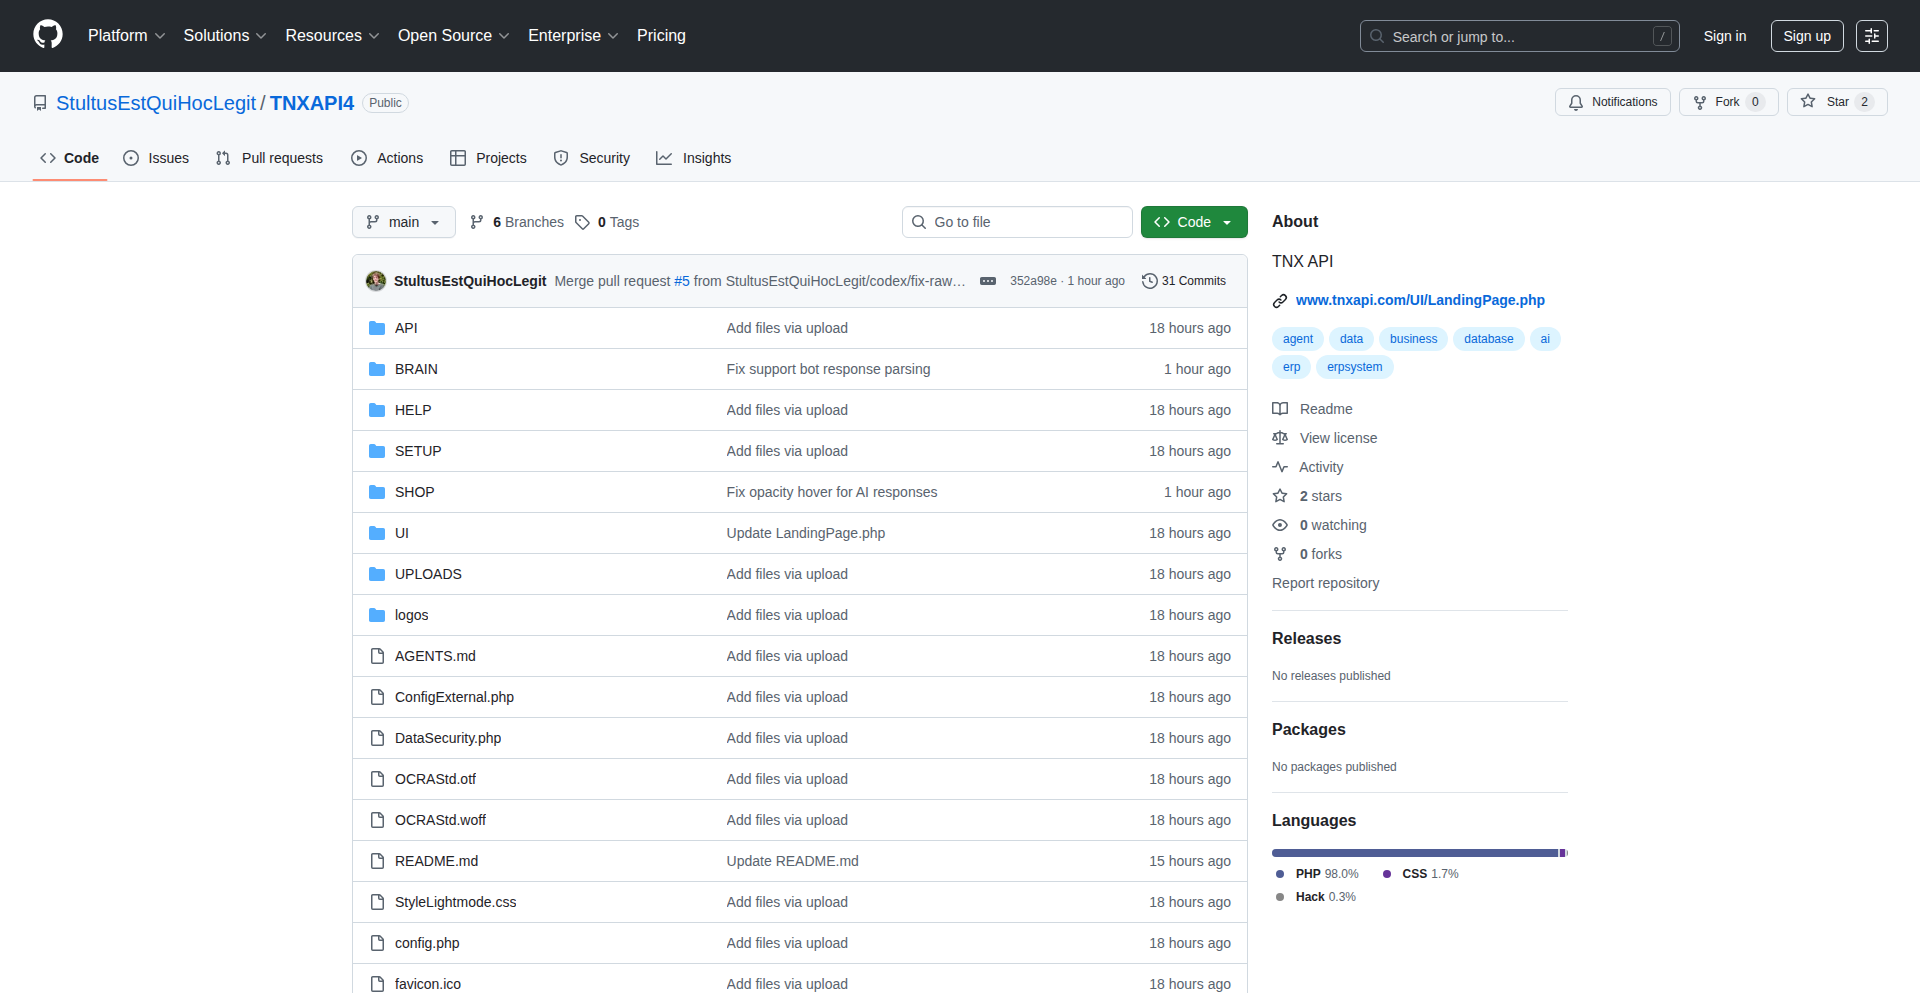Switch to the Pull requests tab
Screen dimensions: 1920x993
[x=269, y=158]
